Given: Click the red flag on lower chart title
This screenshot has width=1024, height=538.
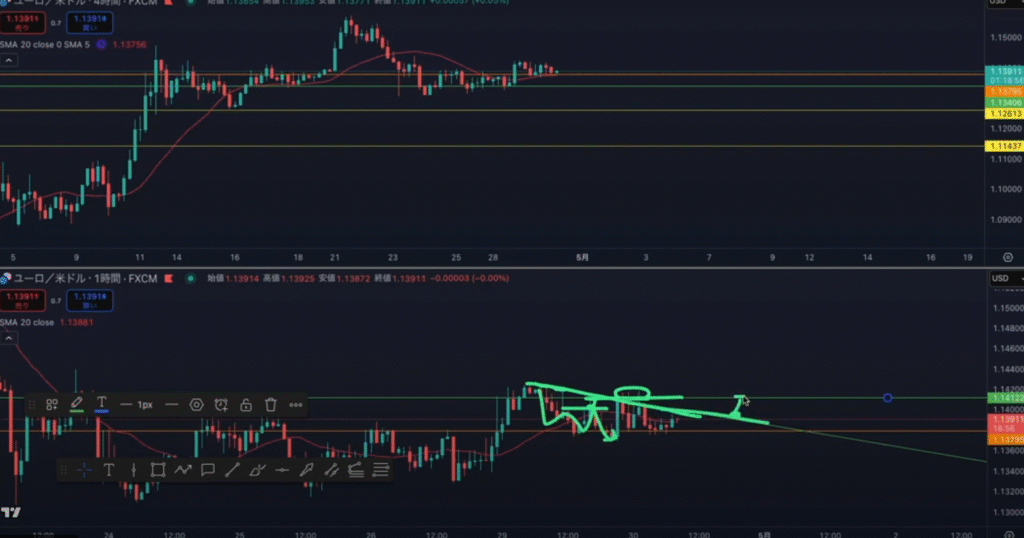Looking at the screenshot, I should point(169,279).
